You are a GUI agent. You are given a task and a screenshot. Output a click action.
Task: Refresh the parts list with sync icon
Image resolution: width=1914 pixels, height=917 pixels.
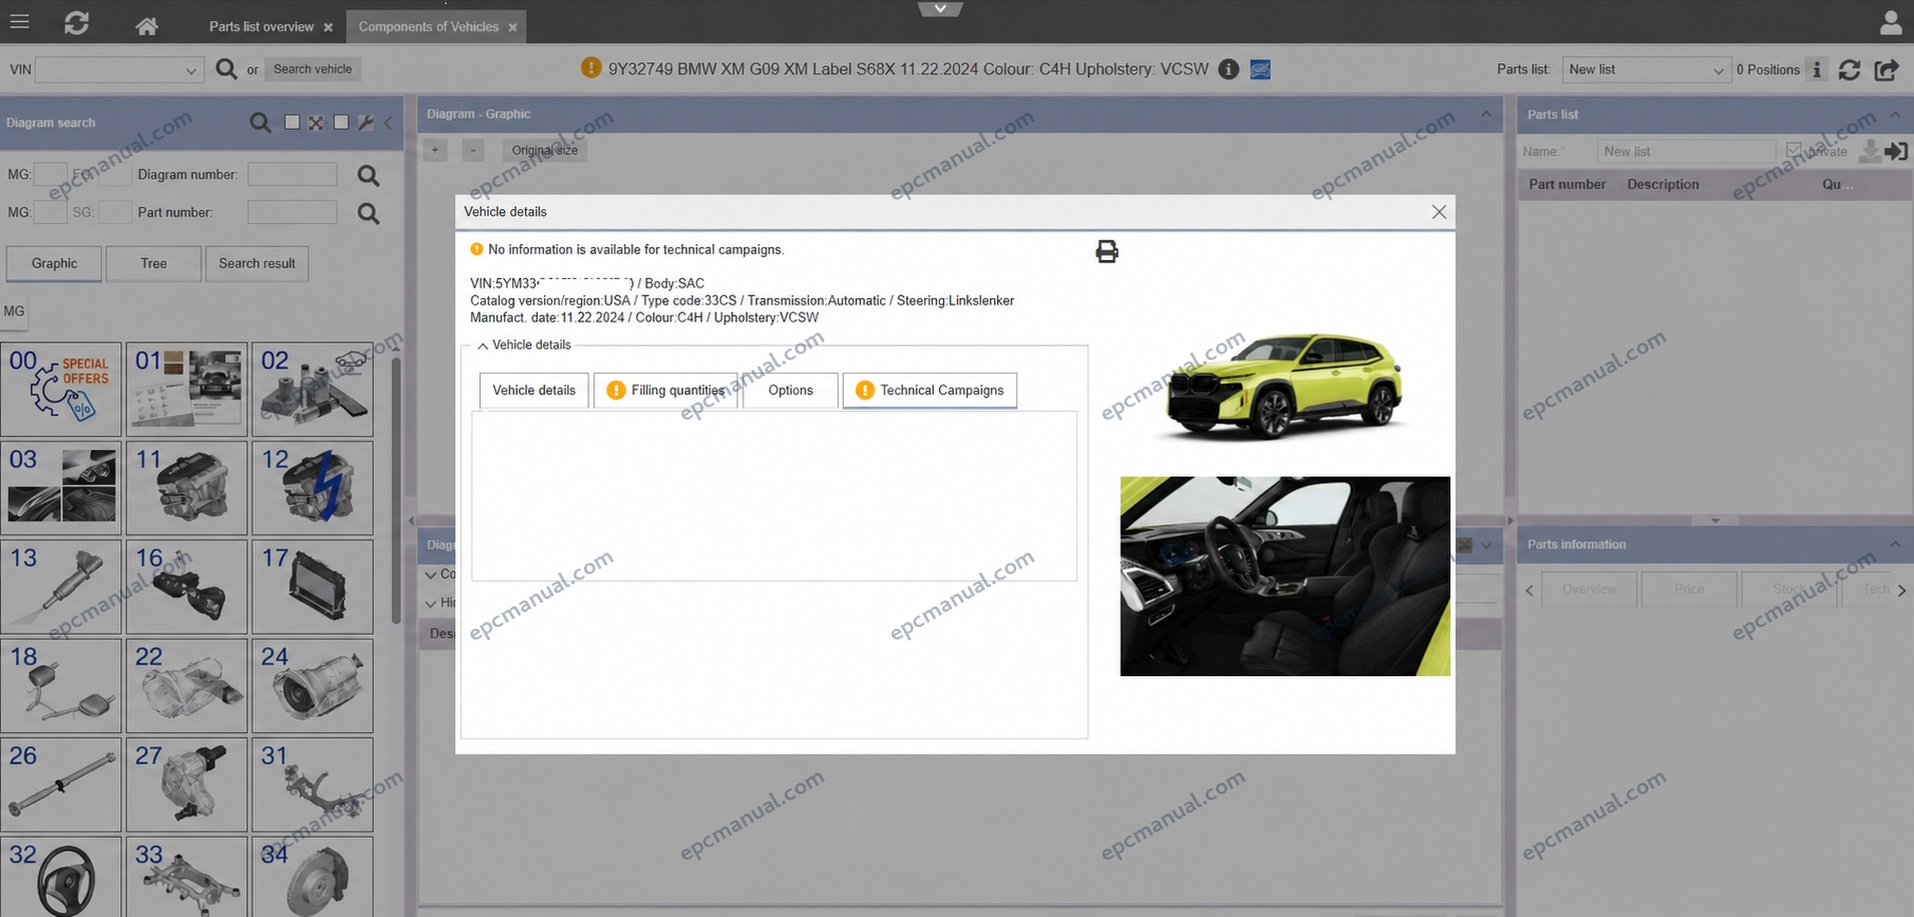pos(1849,70)
